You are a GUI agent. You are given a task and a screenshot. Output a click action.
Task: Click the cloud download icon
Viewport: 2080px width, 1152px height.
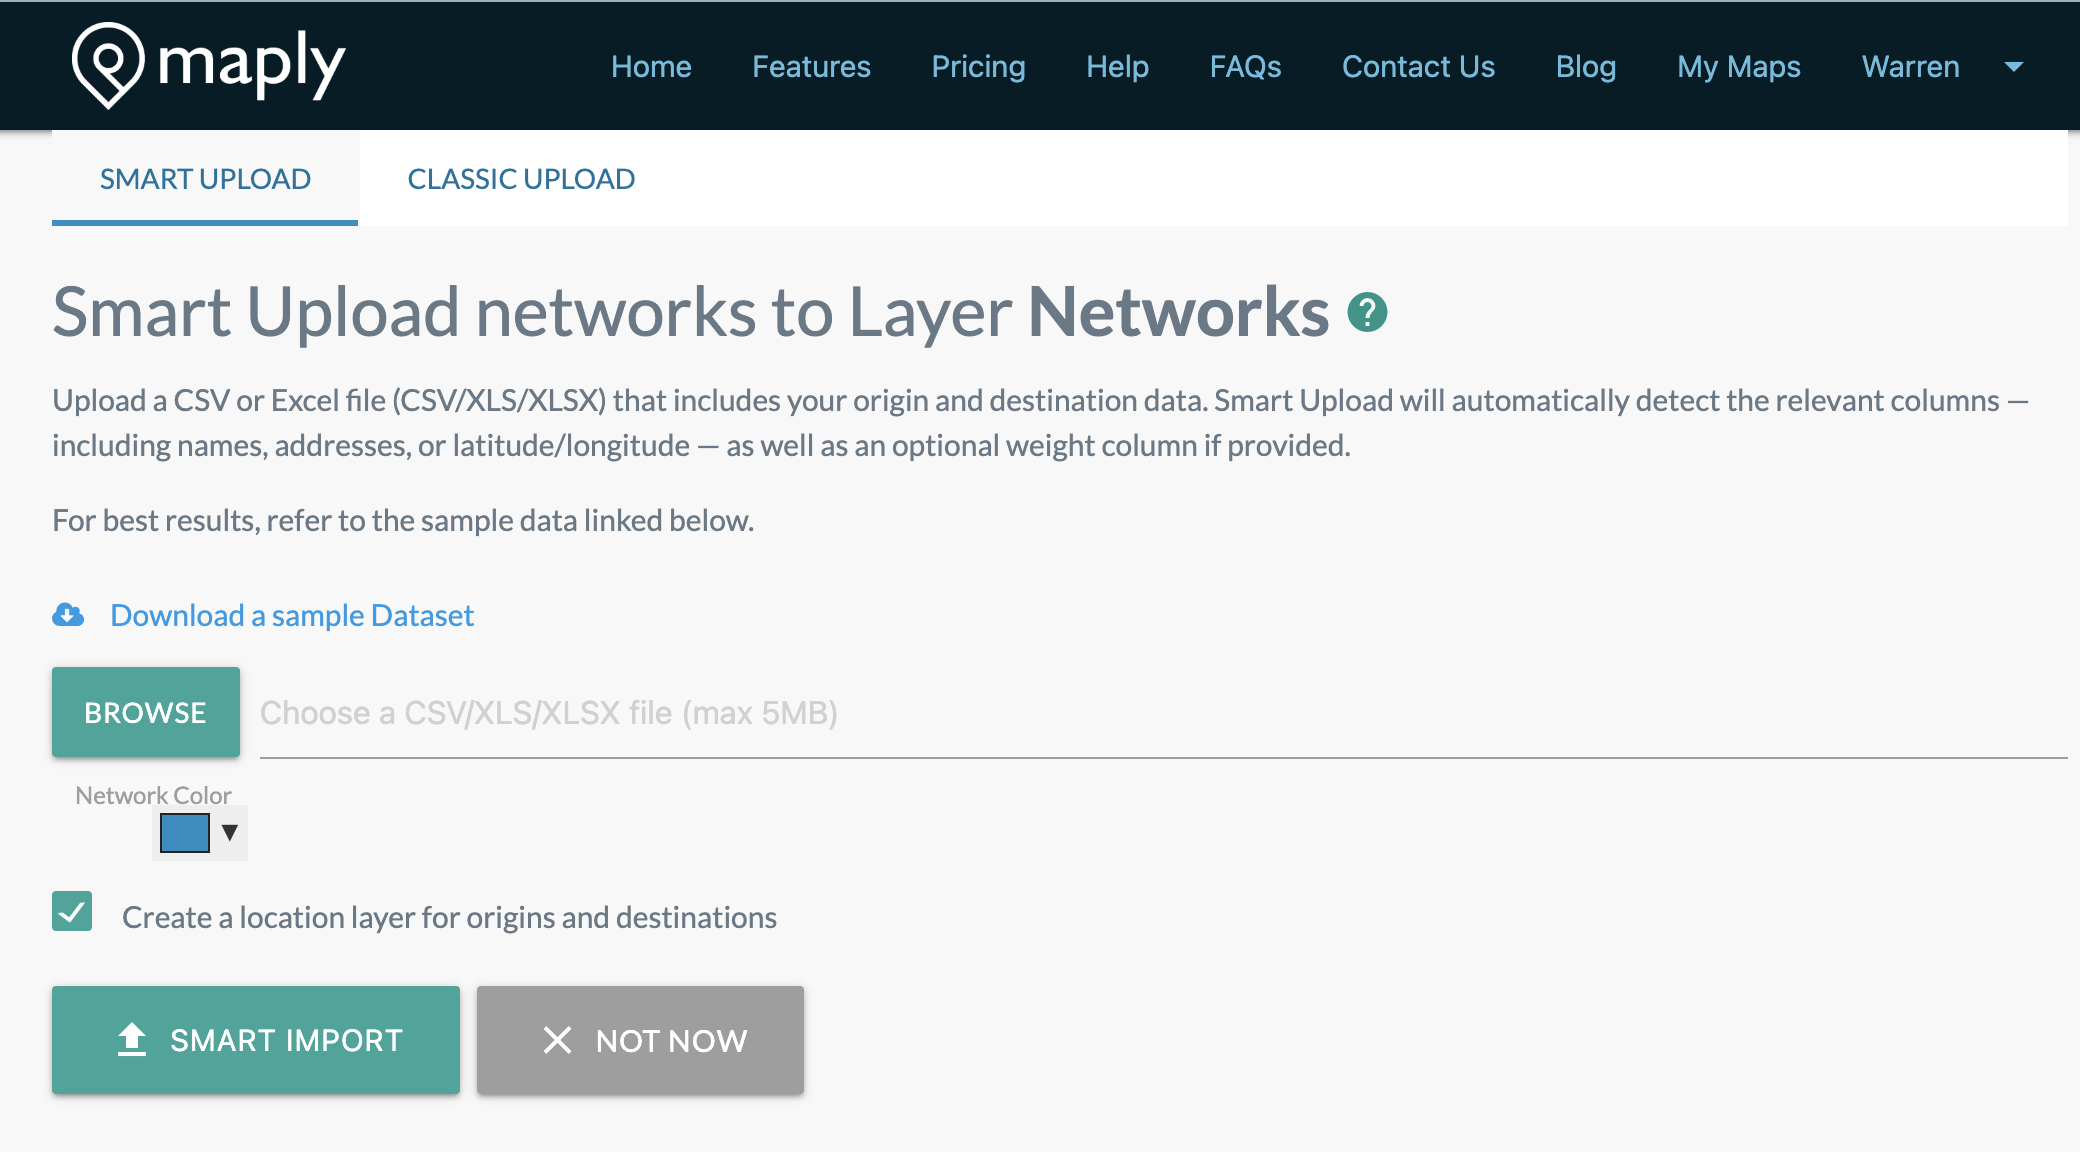click(68, 615)
